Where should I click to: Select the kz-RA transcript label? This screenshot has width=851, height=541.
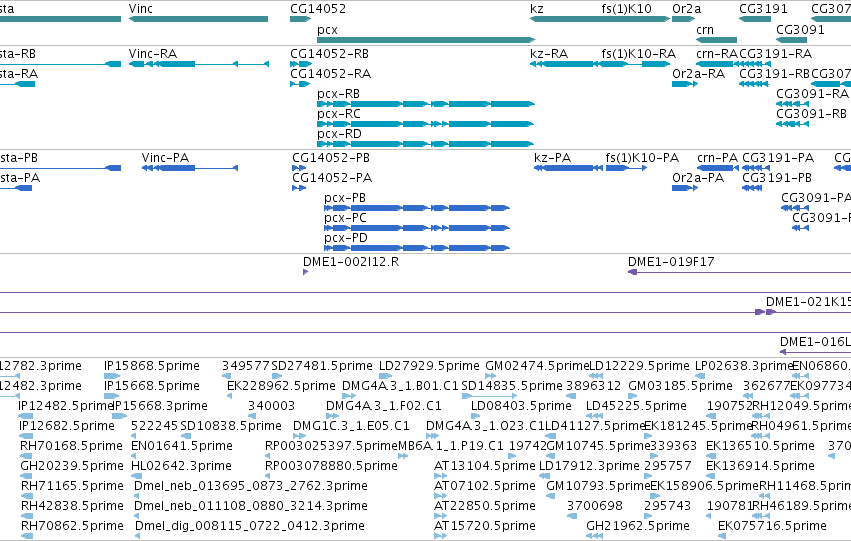tap(549, 54)
